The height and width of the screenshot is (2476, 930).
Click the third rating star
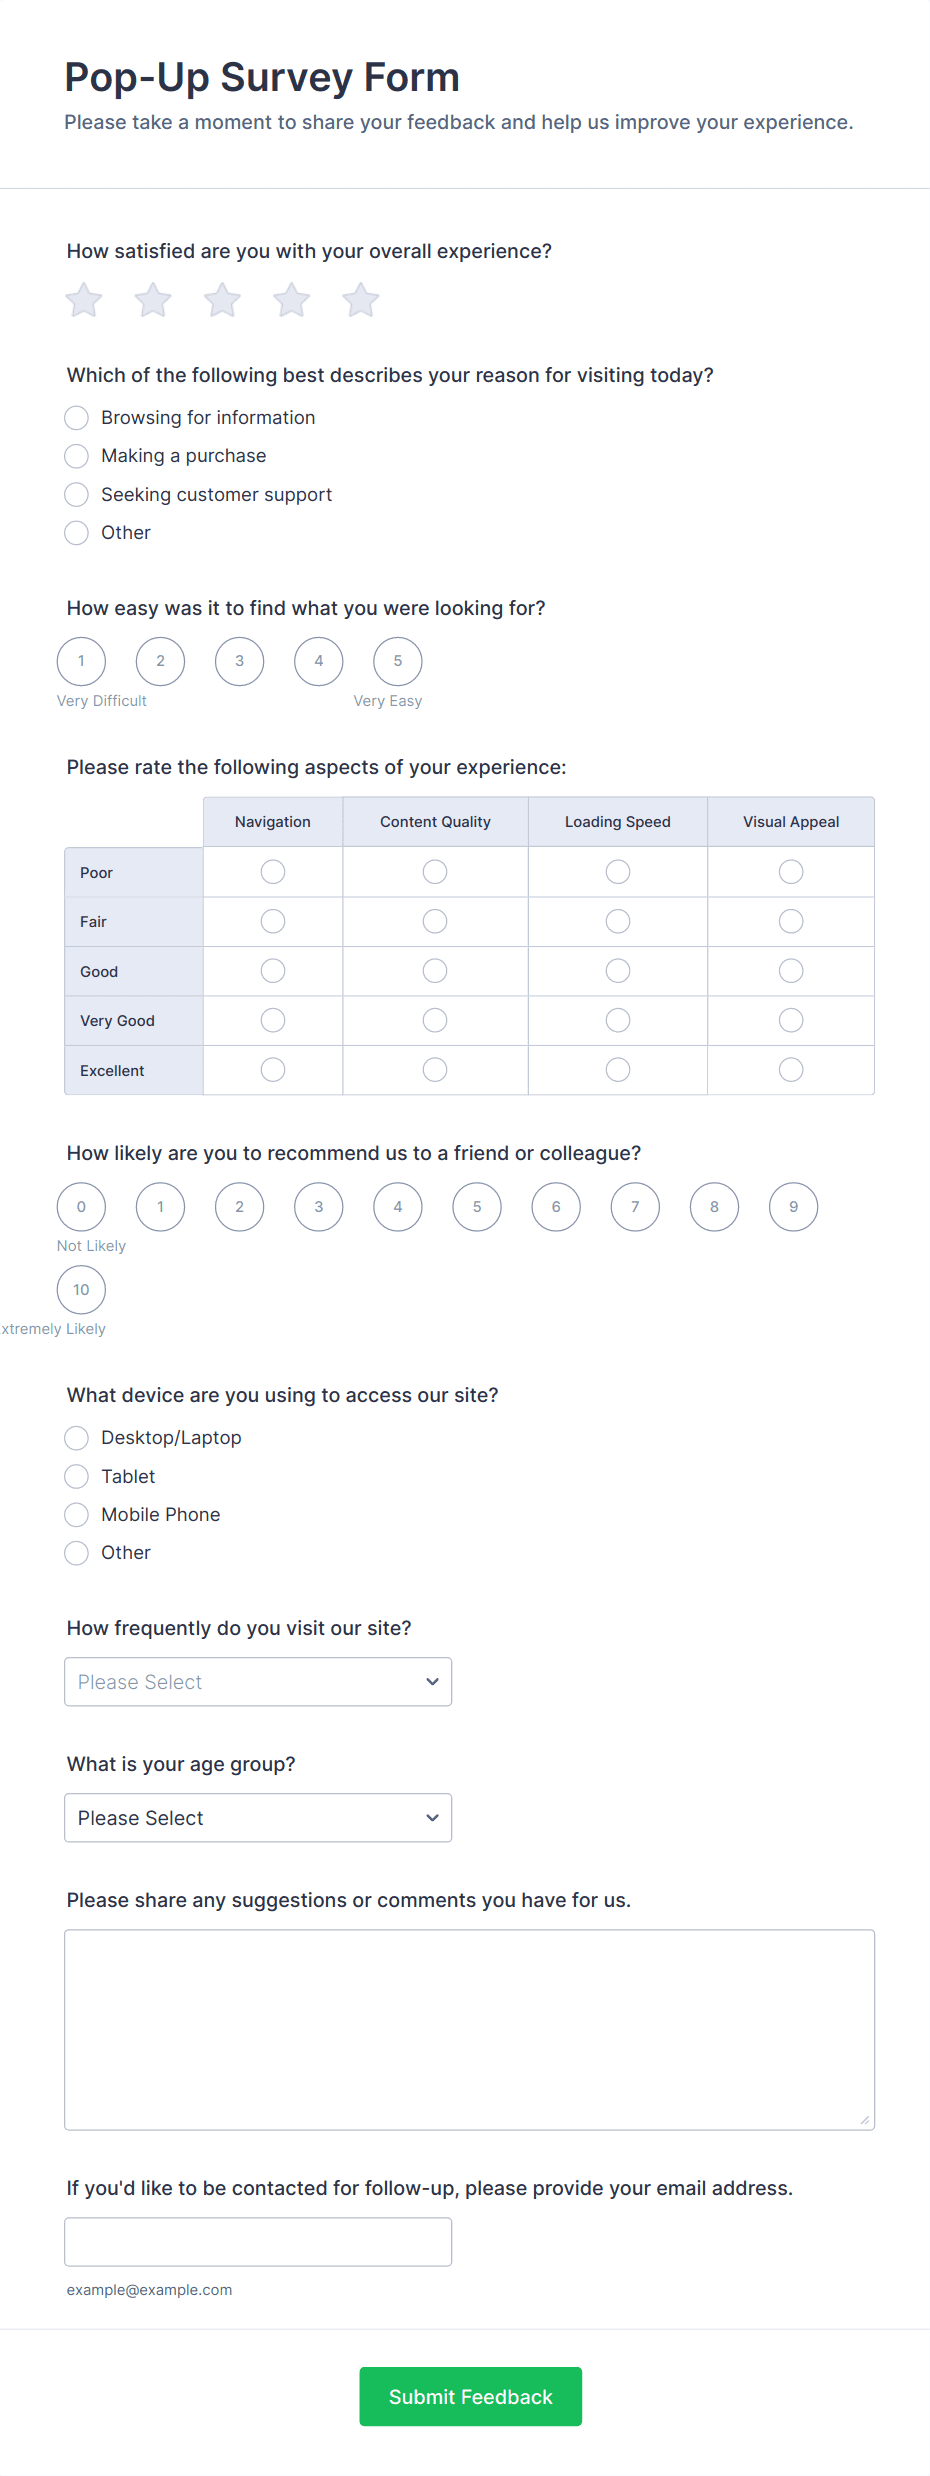tap(222, 300)
